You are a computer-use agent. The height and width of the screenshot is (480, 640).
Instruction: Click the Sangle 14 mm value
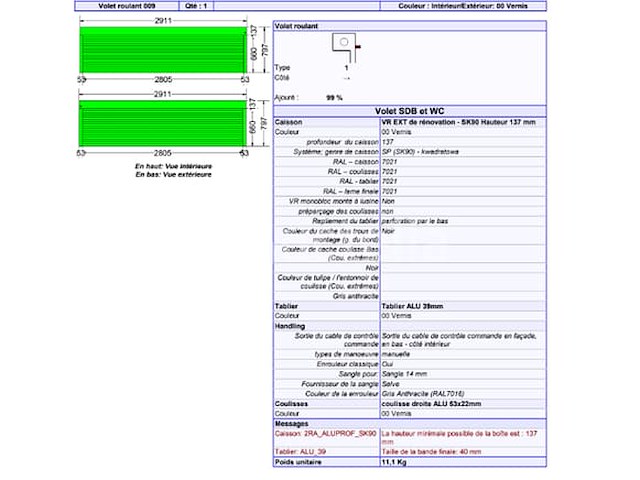pos(405,374)
